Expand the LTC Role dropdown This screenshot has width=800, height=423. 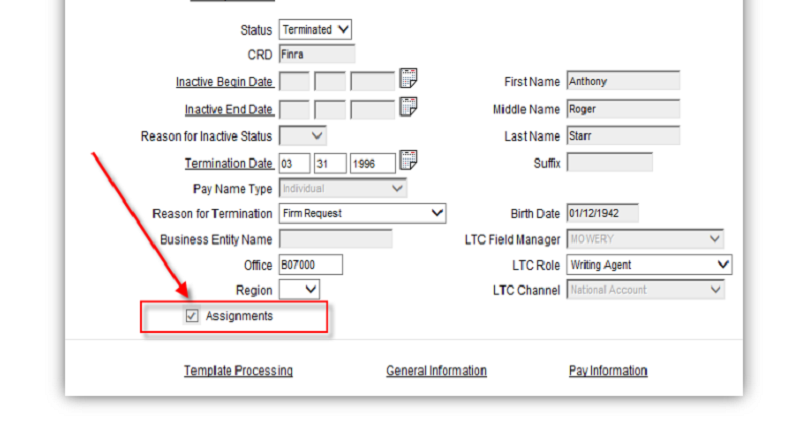pos(649,265)
